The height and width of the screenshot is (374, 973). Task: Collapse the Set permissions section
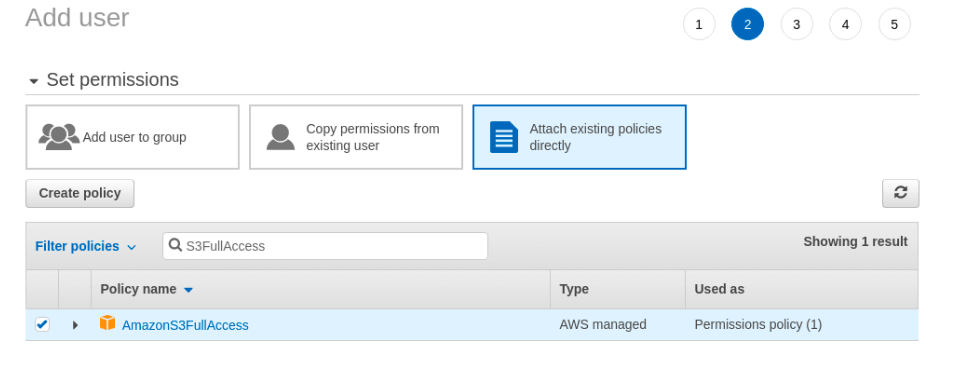click(34, 81)
